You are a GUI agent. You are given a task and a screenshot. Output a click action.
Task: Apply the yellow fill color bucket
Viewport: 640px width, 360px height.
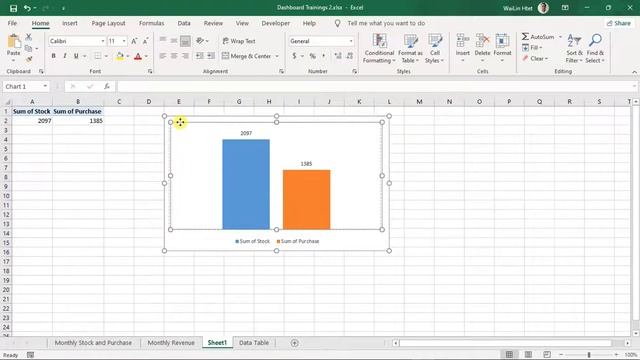coord(120,56)
